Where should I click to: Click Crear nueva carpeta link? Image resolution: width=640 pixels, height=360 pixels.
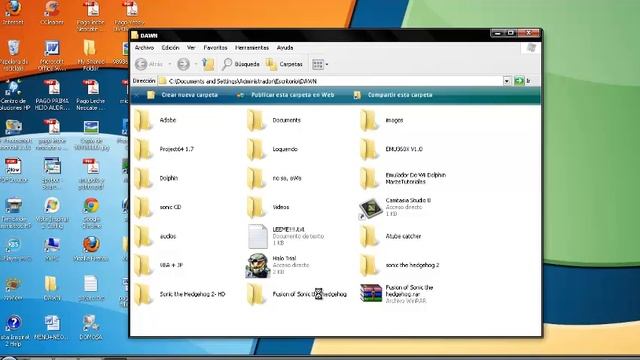coord(182,95)
